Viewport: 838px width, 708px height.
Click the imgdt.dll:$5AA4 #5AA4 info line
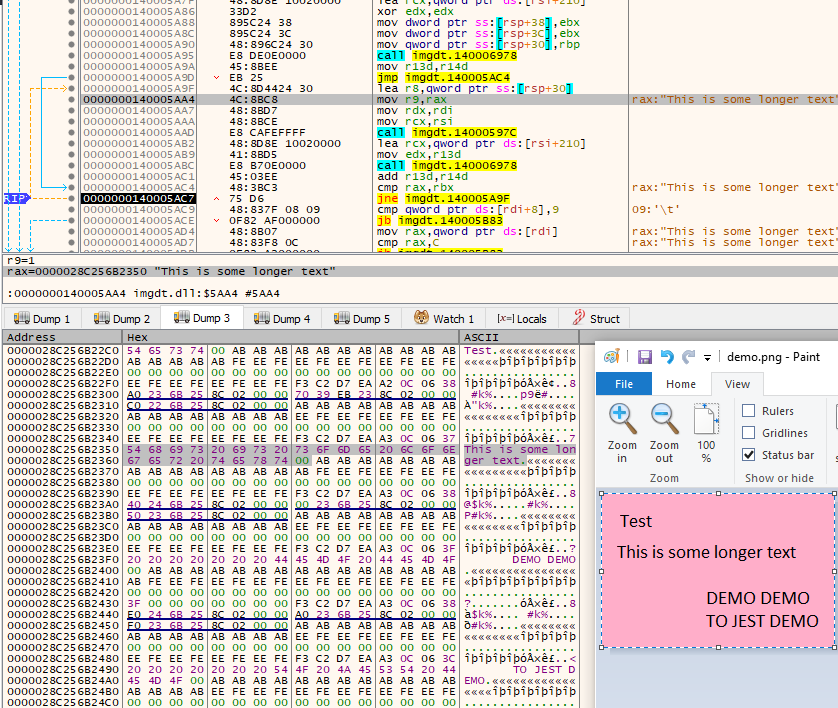(143, 293)
